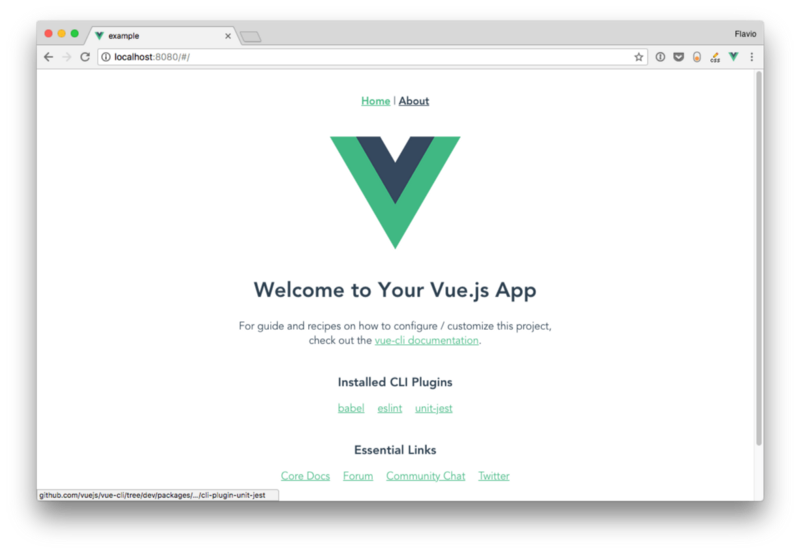Navigate to the About page link
The image size is (800, 553).
[x=414, y=101]
